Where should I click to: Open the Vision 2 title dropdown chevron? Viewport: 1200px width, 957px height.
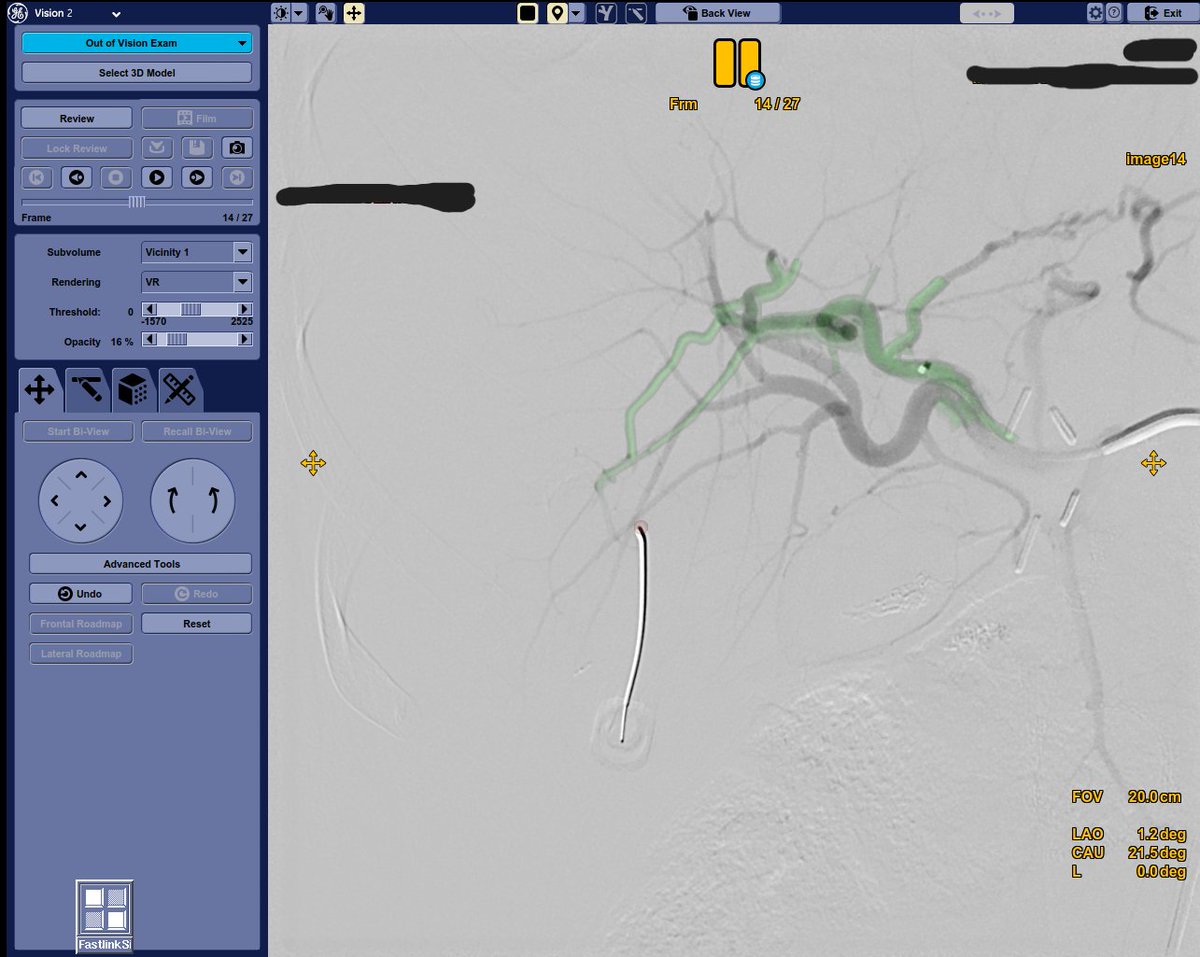click(x=117, y=14)
